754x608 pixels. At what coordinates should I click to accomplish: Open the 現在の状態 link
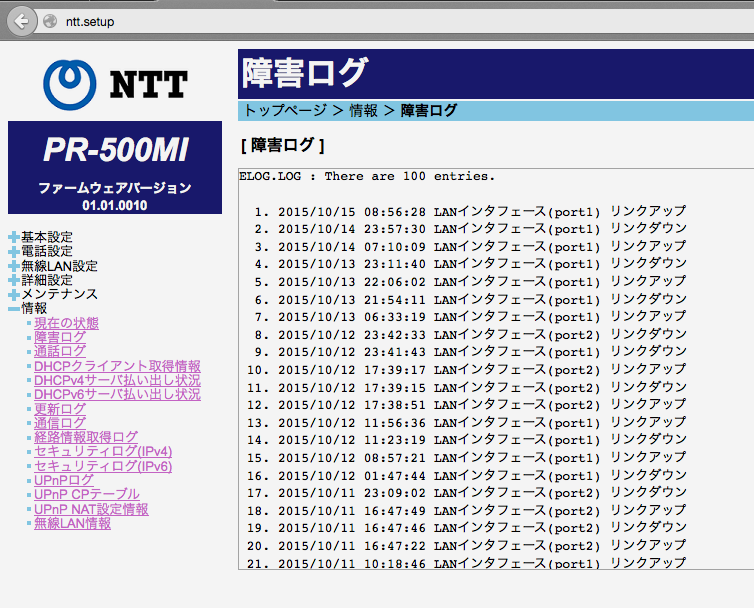(66, 323)
